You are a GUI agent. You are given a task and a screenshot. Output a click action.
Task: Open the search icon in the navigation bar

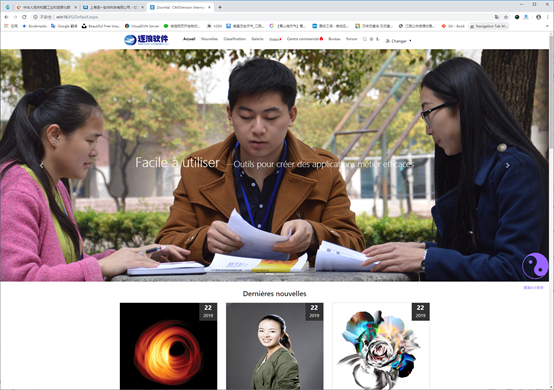click(x=365, y=39)
